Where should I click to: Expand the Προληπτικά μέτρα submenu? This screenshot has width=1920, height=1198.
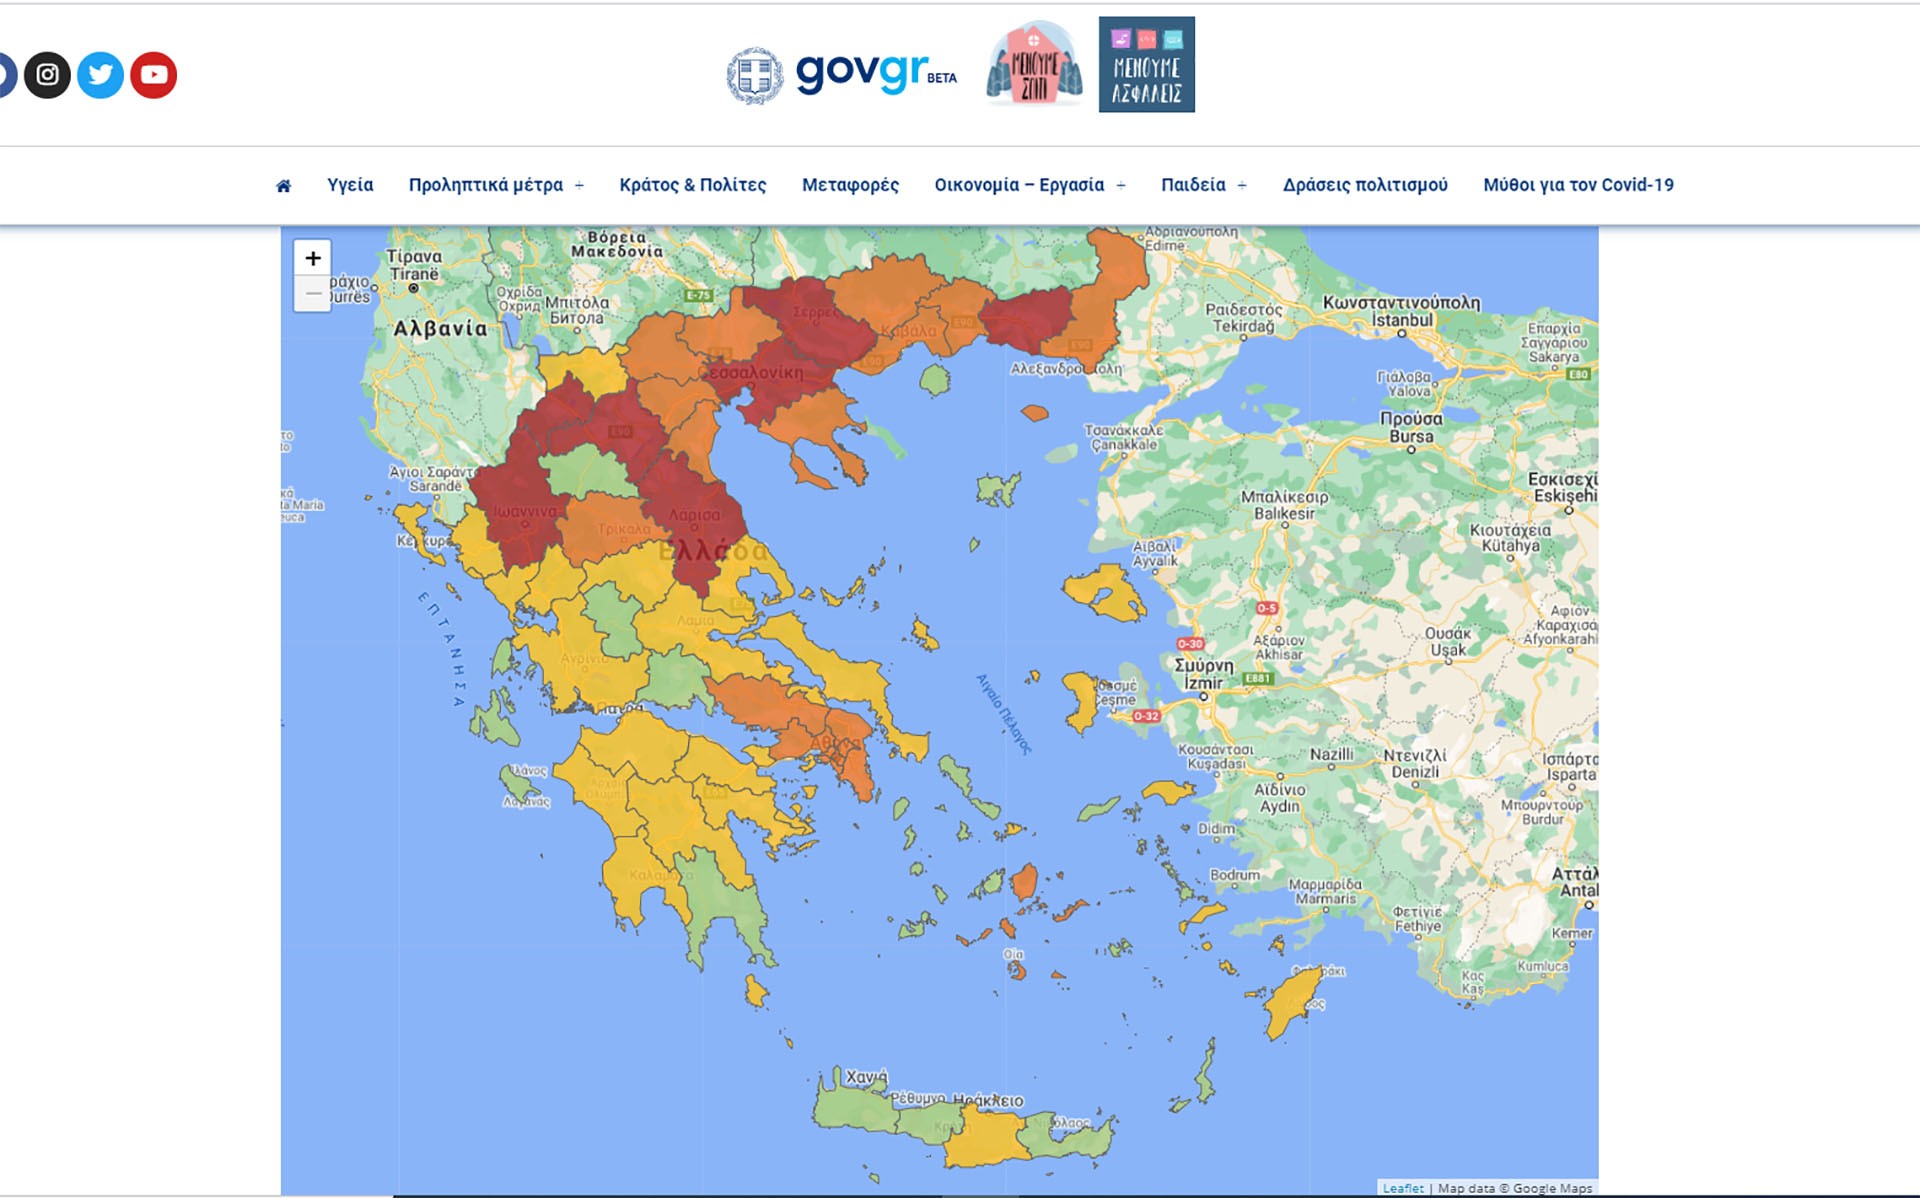(579, 186)
